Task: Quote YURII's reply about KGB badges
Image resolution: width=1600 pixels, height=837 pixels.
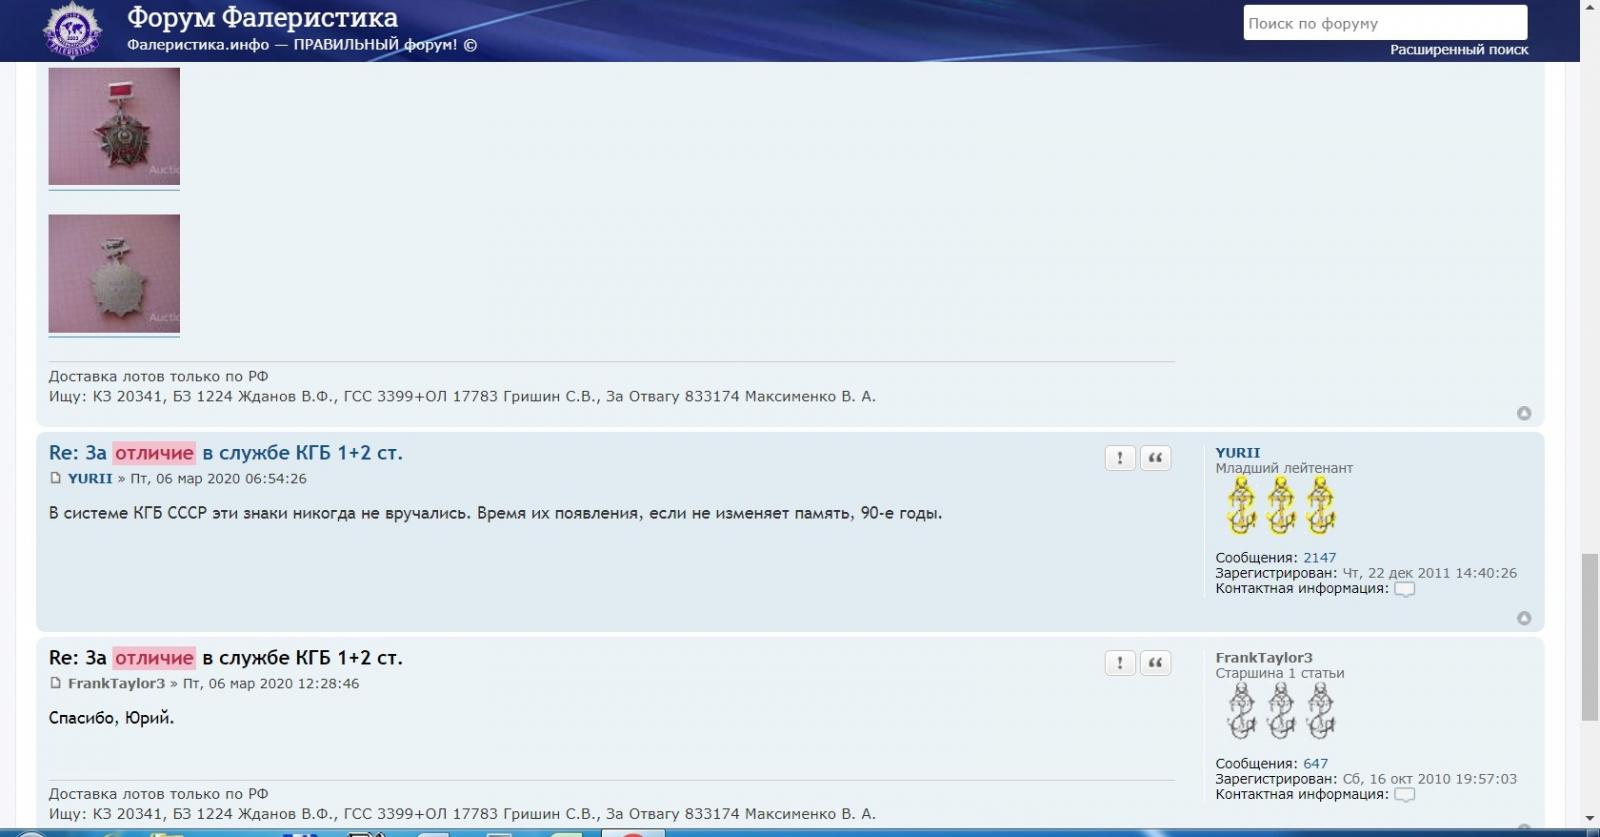Action: coord(1155,458)
